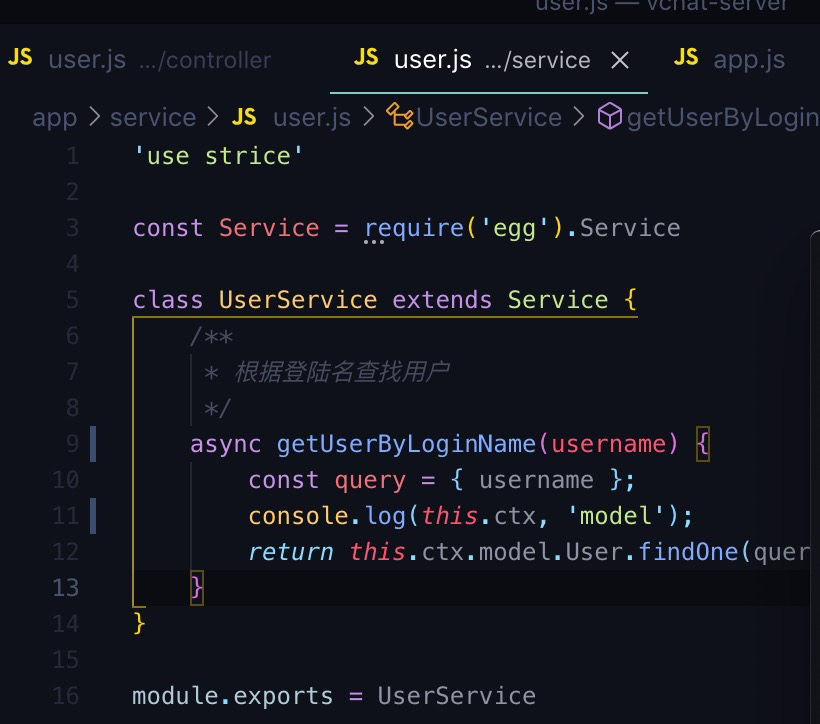
Task: Close the active service user.js tab
Action: tap(620, 59)
